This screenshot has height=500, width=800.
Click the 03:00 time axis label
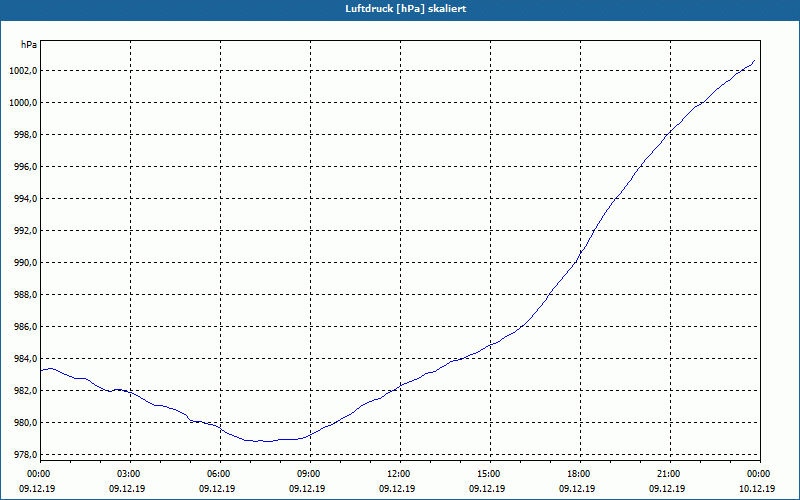pos(131,474)
